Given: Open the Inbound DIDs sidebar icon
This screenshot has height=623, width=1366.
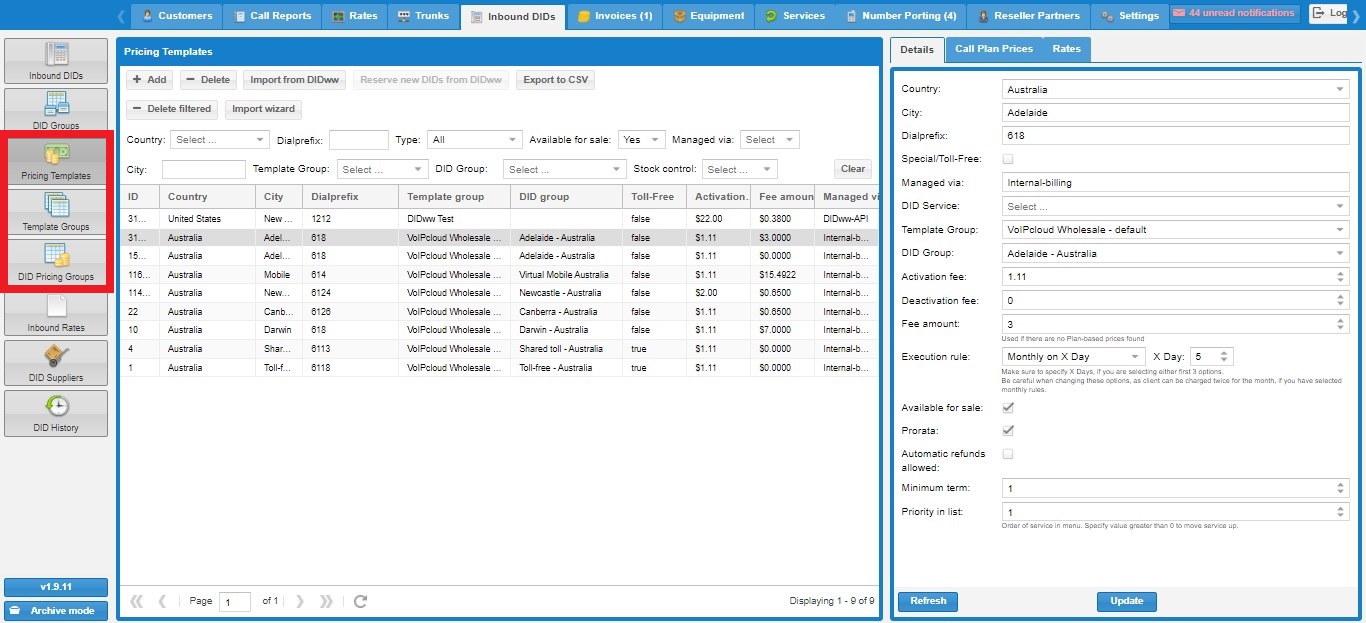Looking at the screenshot, I should (x=56, y=61).
